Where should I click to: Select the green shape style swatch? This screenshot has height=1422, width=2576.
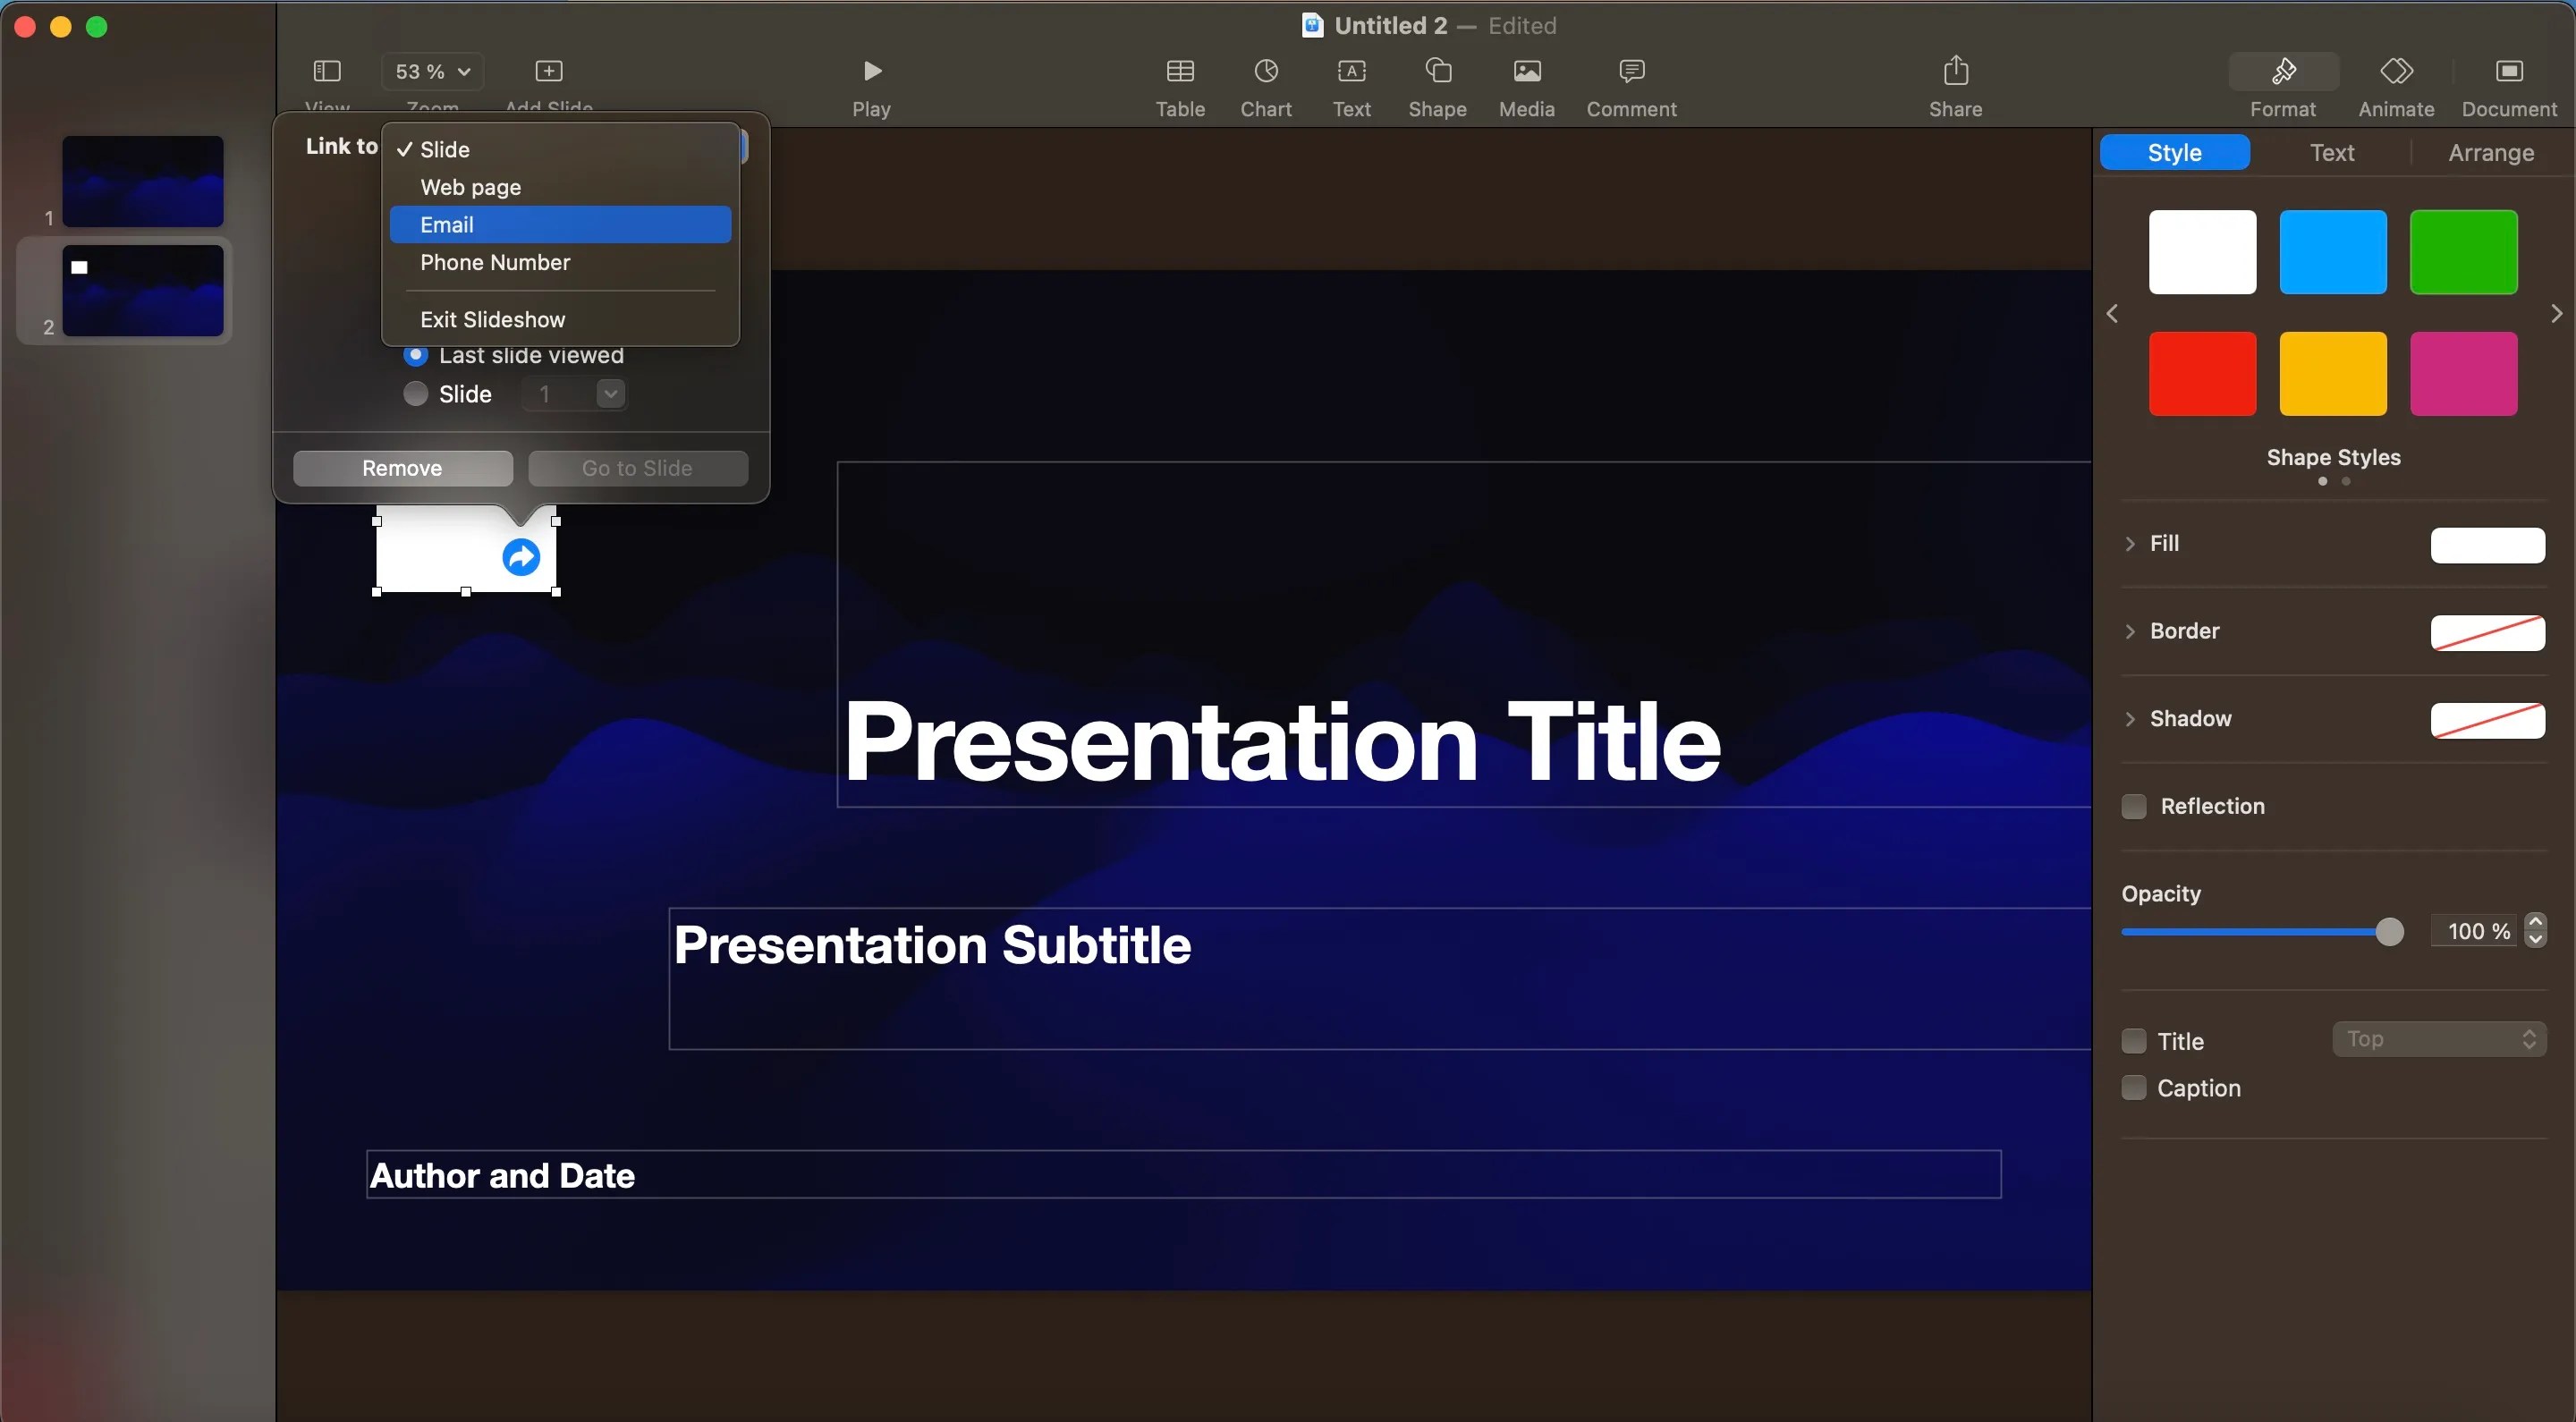pos(2464,252)
